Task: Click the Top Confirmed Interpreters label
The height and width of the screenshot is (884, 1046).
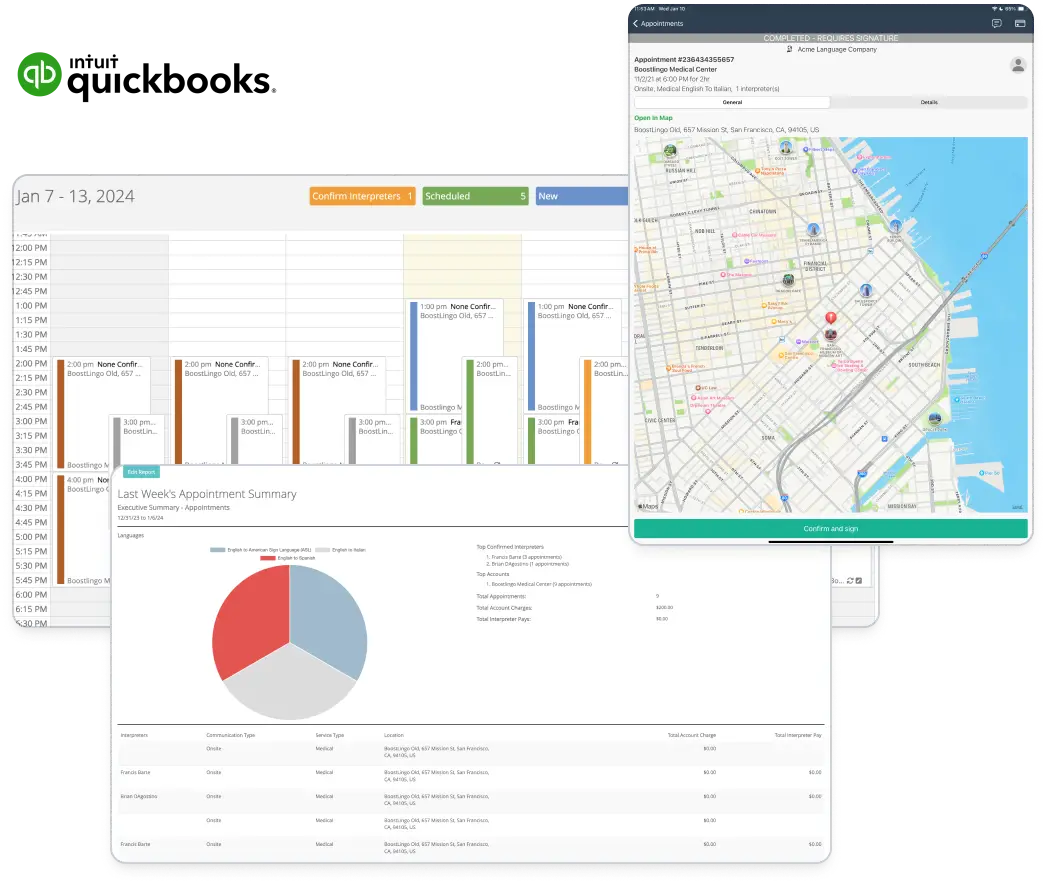Action: (510, 547)
